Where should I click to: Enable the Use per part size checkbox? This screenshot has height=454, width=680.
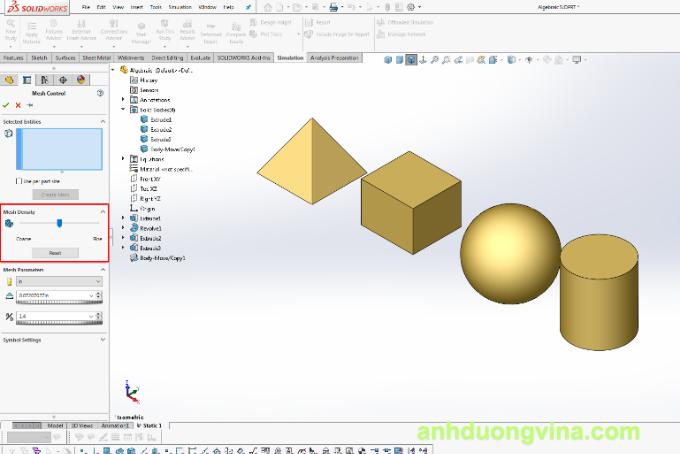point(19,181)
